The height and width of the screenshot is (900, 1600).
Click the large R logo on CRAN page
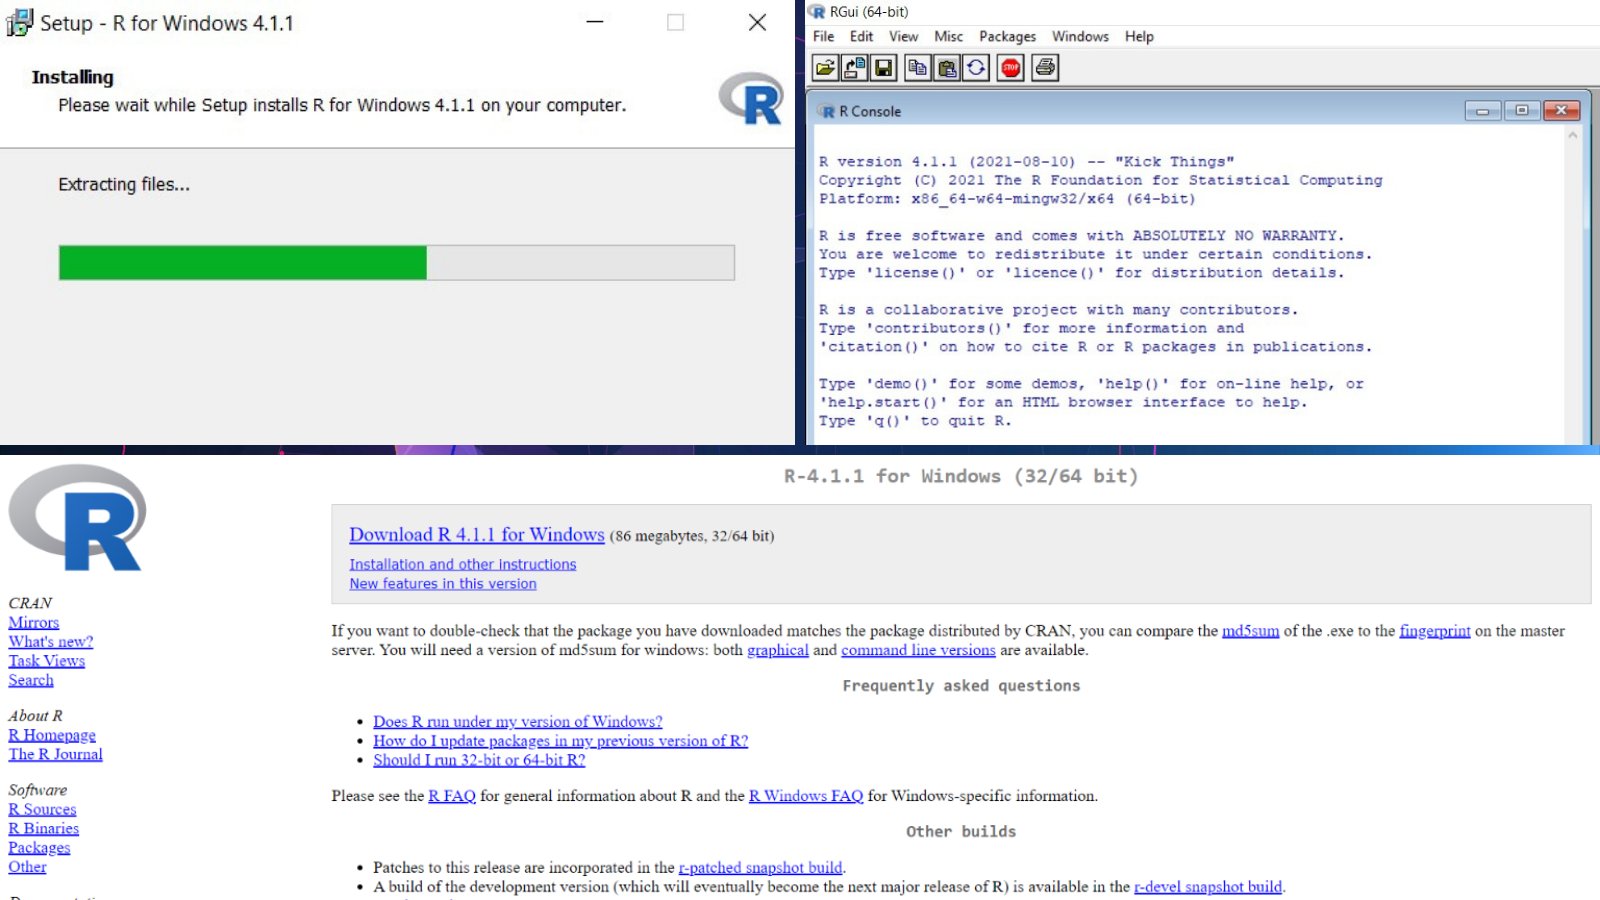tap(78, 518)
